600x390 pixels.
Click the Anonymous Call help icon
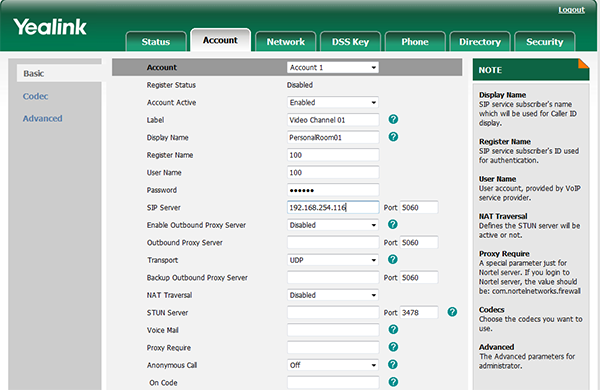(x=393, y=364)
